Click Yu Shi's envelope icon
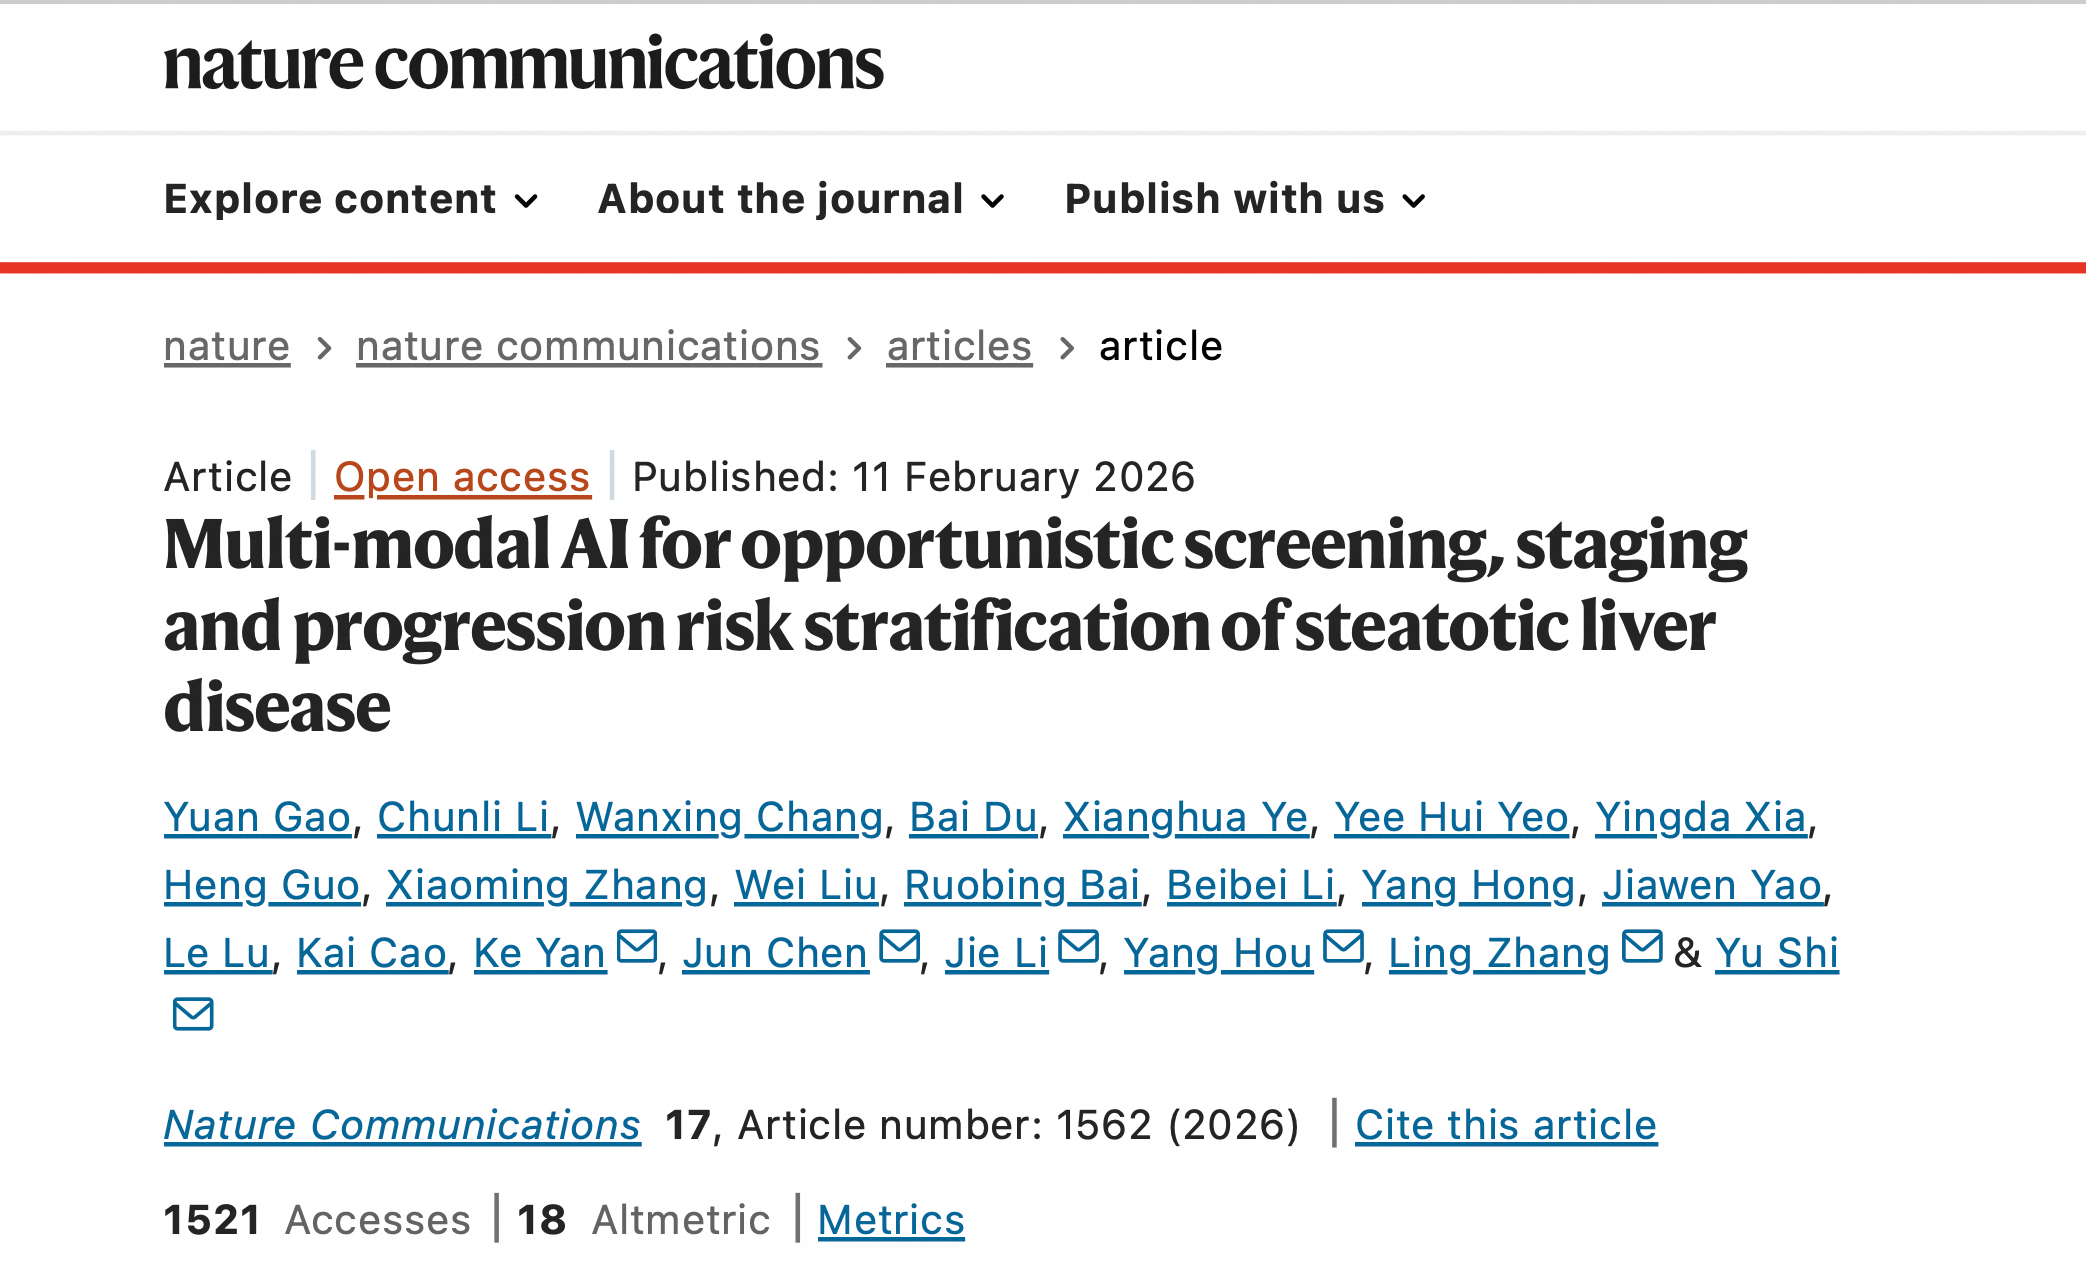This screenshot has width=2086, height=1286. [193, 1014]
